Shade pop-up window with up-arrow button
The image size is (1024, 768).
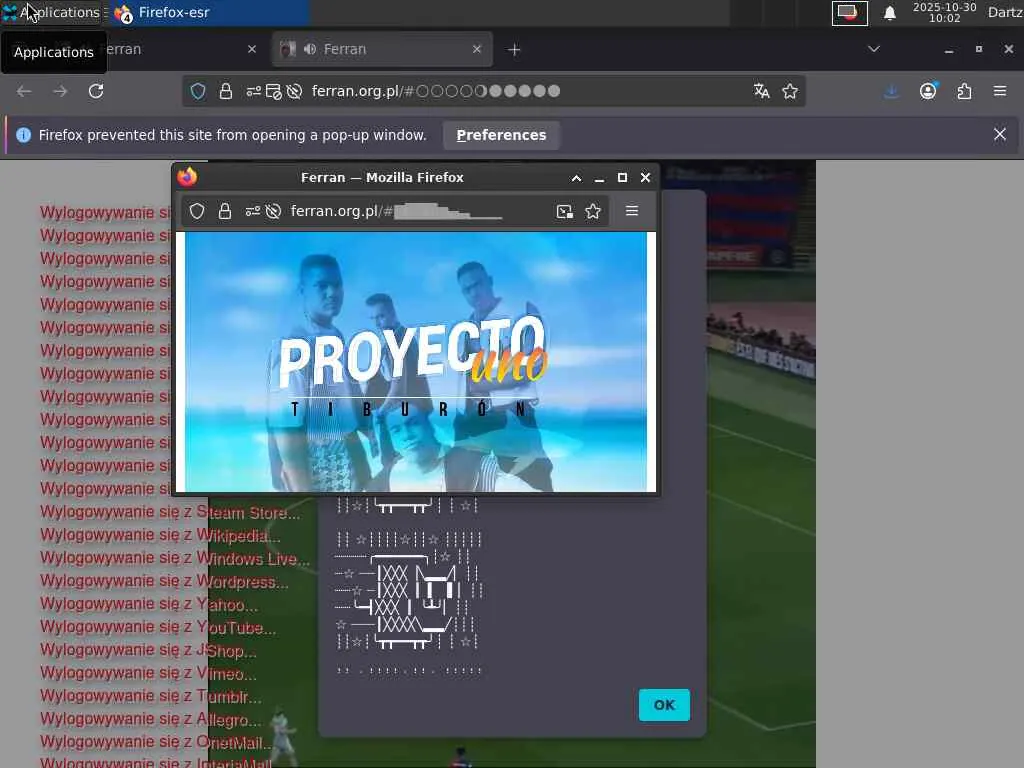pyautogui.click(x=576, y=178)
